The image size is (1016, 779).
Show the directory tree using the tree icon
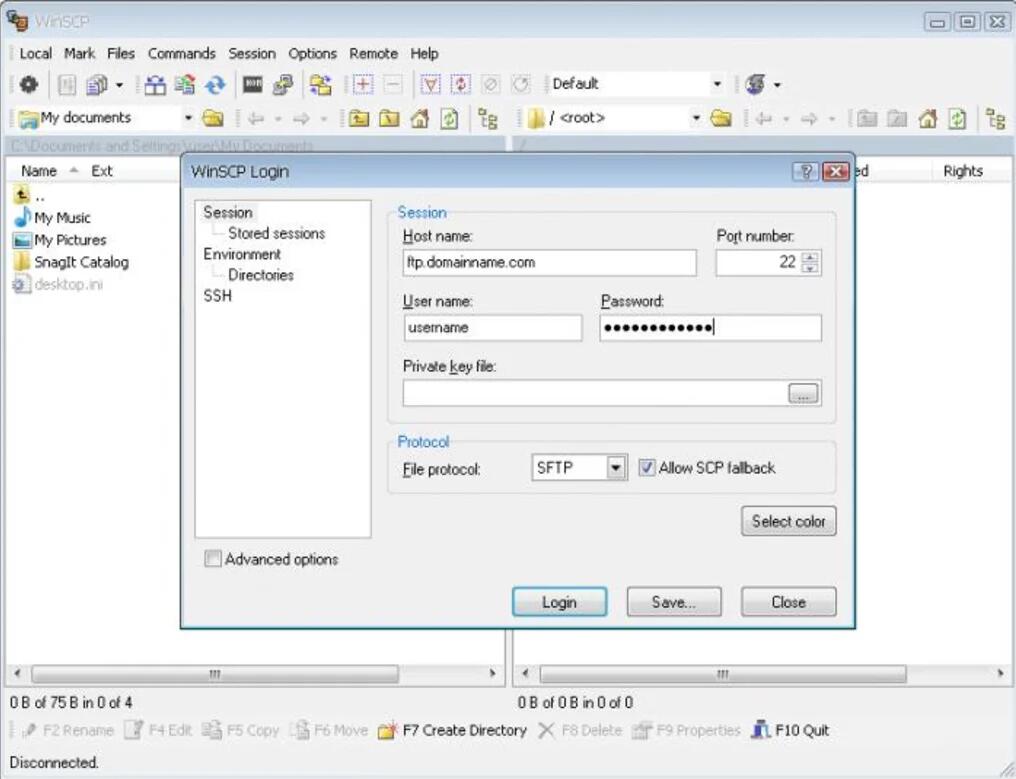pos(488,118)
